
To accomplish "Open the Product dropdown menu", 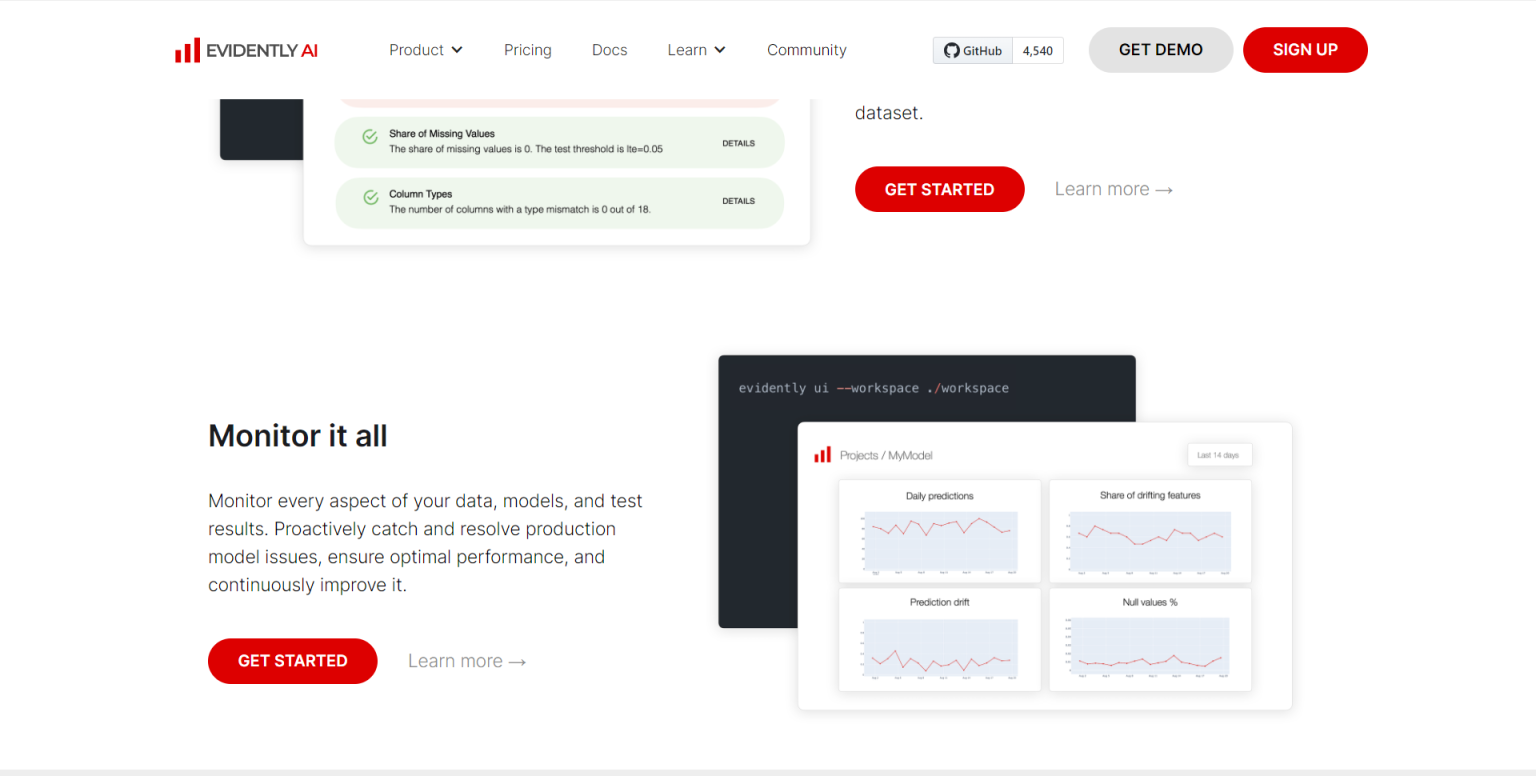I will pyautogui.click(x=426, y=50).
